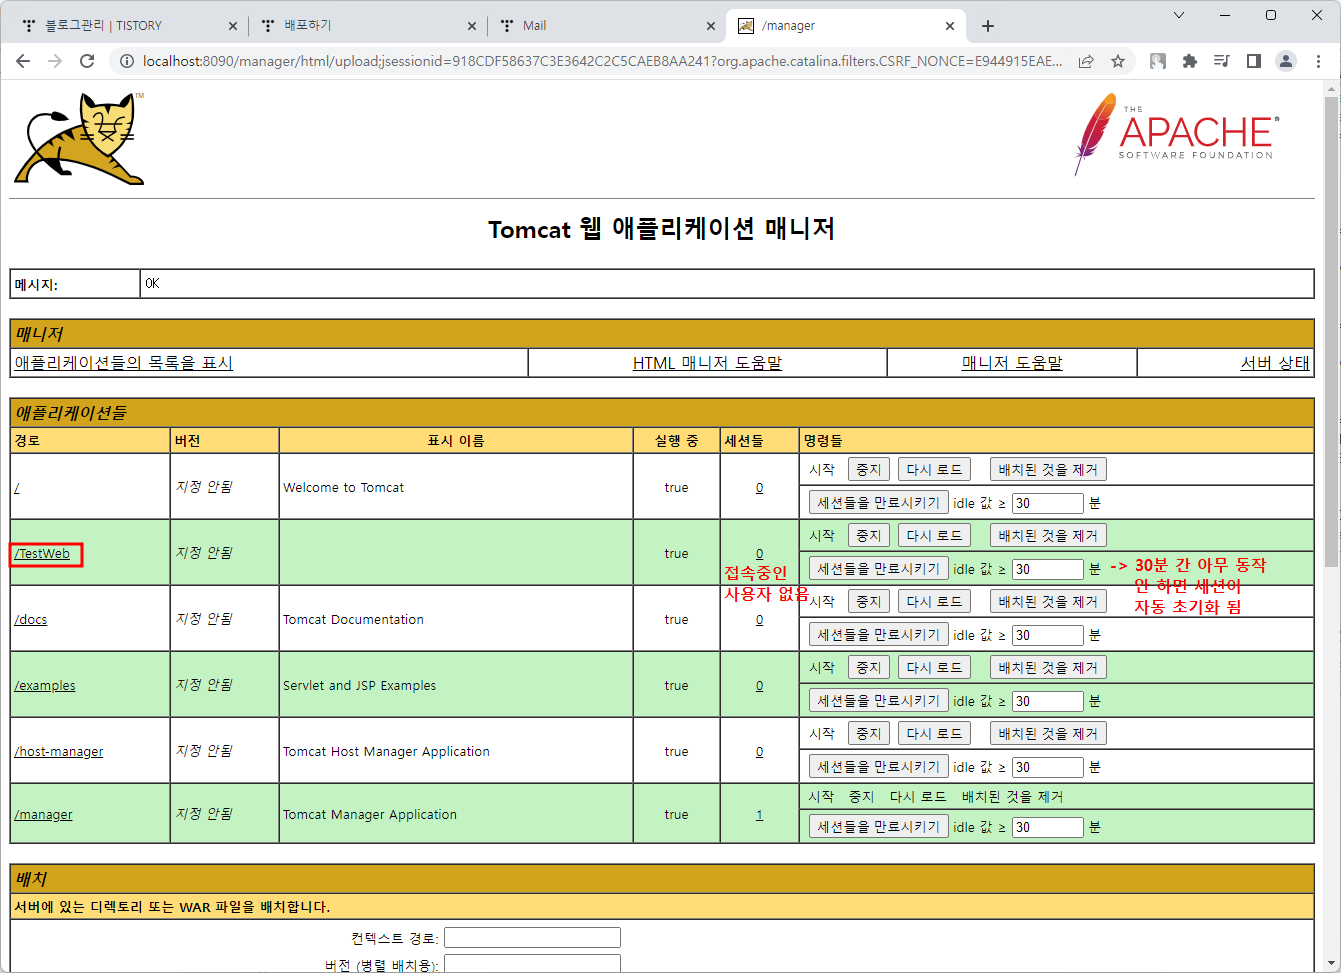The width and height of the screenshot is (1341, 973).
Task: Switch to 블로그관리 TISTORY tab
Action: click(124, 26)
